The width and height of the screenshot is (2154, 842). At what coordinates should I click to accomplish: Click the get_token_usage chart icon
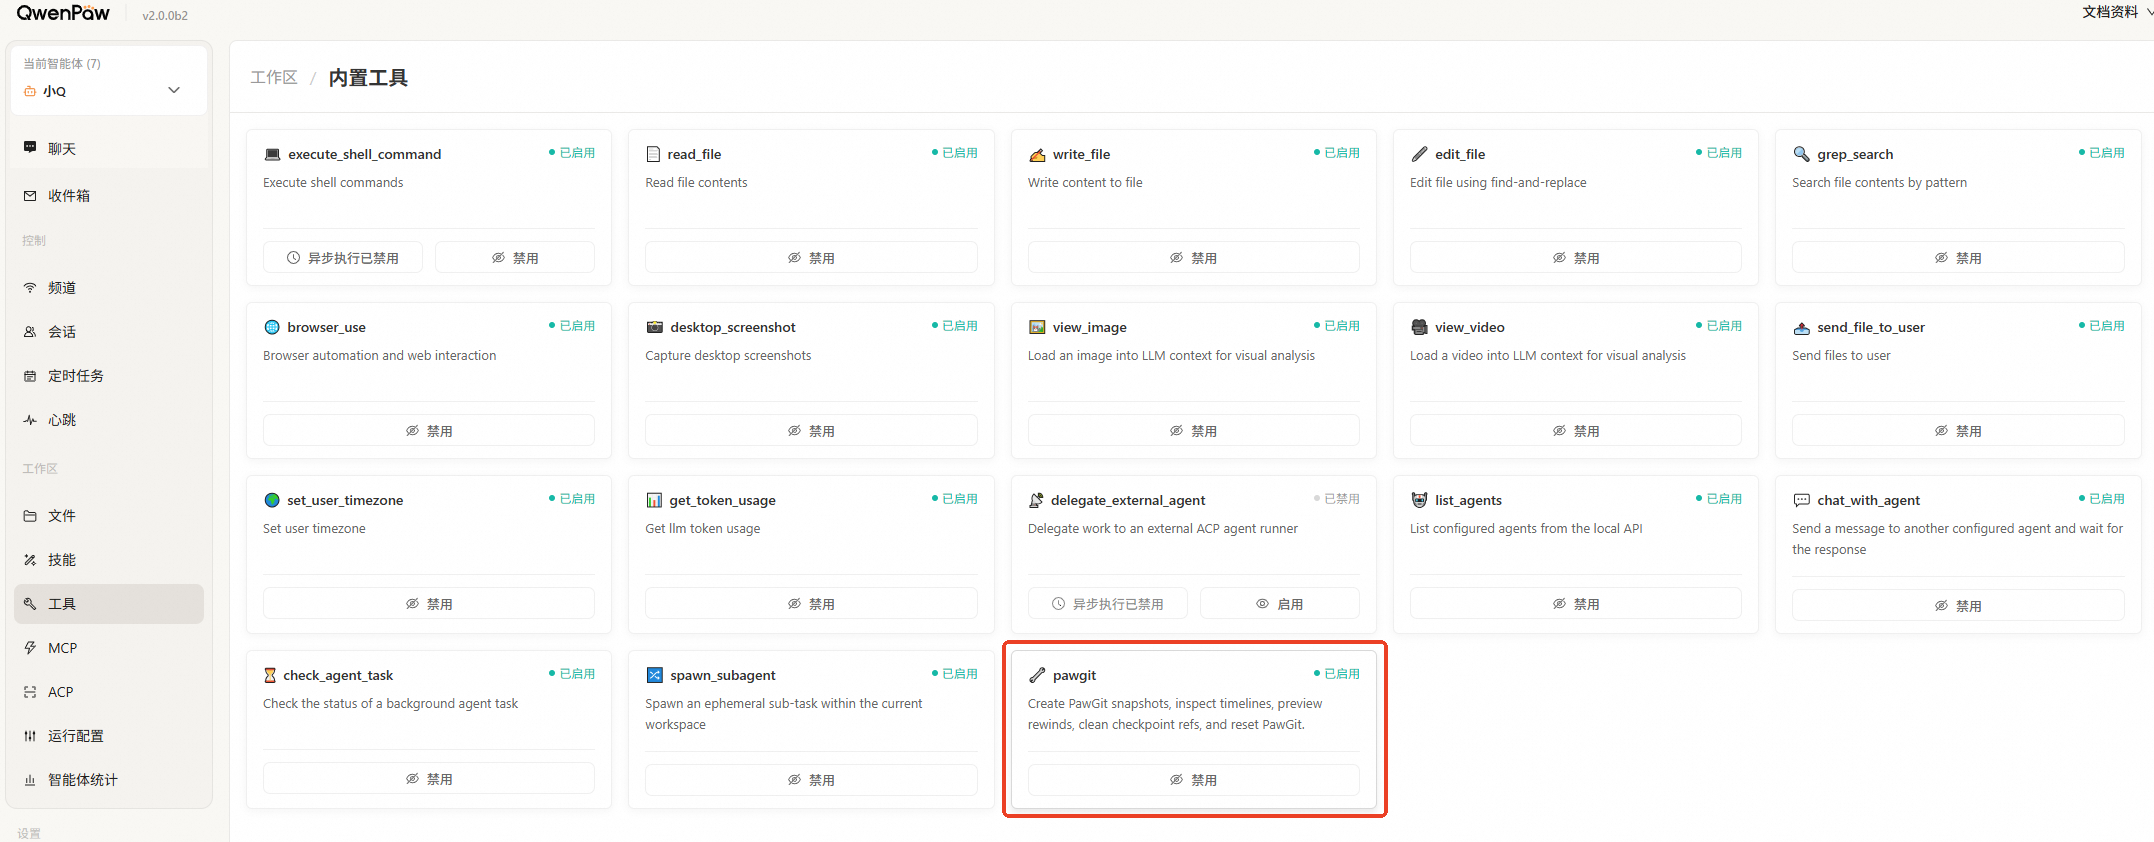click(x=654, y=500)
